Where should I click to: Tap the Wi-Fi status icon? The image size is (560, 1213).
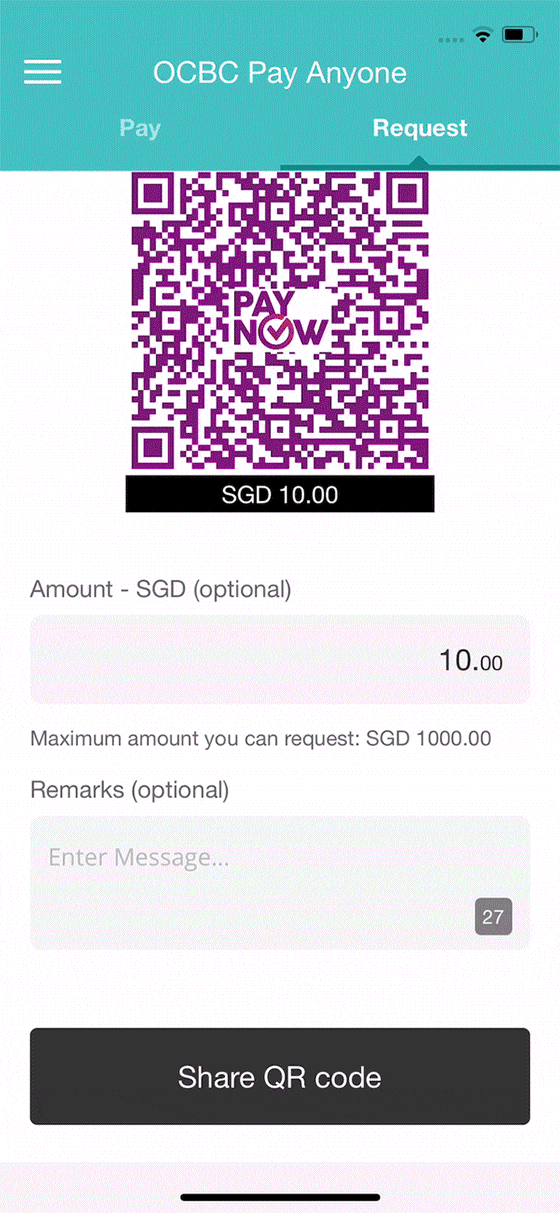pos(484,35)
